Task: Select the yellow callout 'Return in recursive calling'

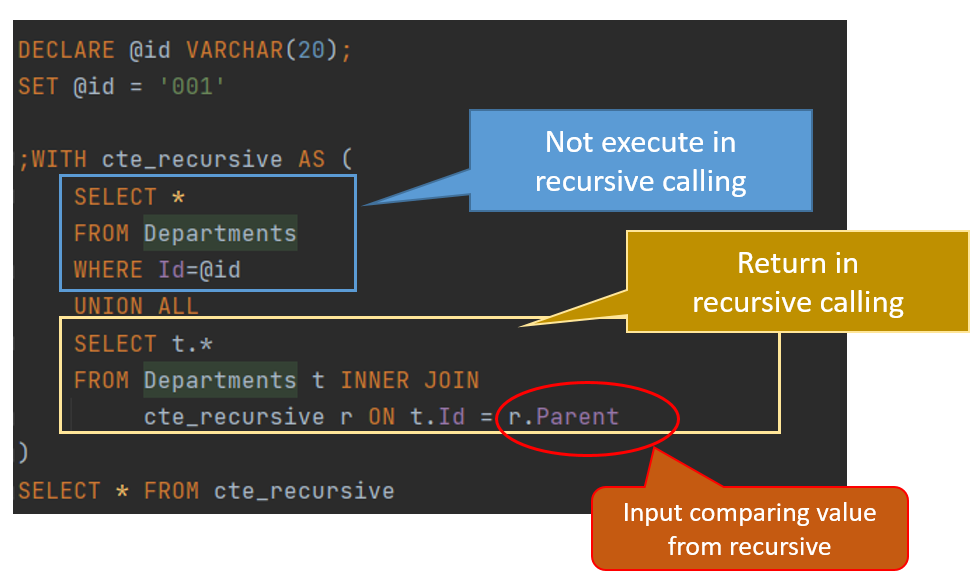Action: (x=797, y=280)
